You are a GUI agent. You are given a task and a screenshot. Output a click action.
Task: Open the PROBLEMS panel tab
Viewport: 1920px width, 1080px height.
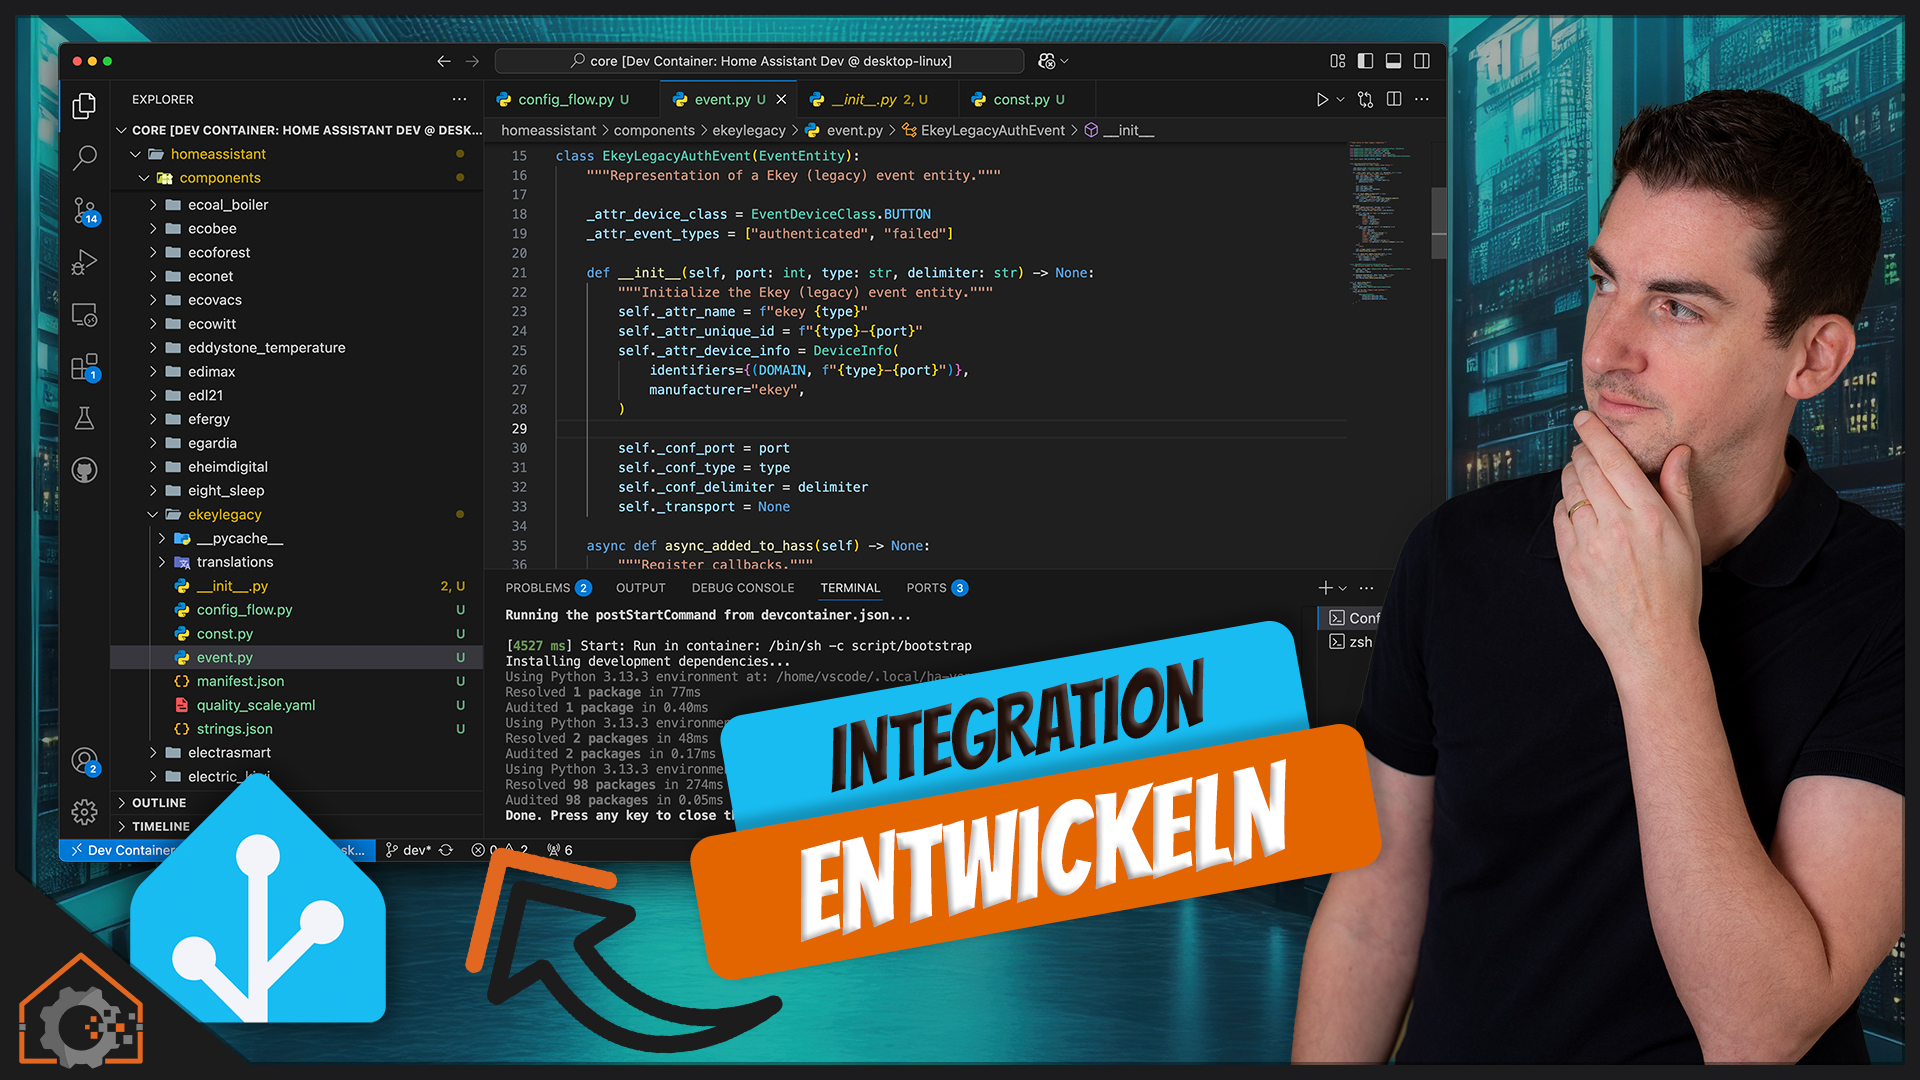(x=537, y=588)
